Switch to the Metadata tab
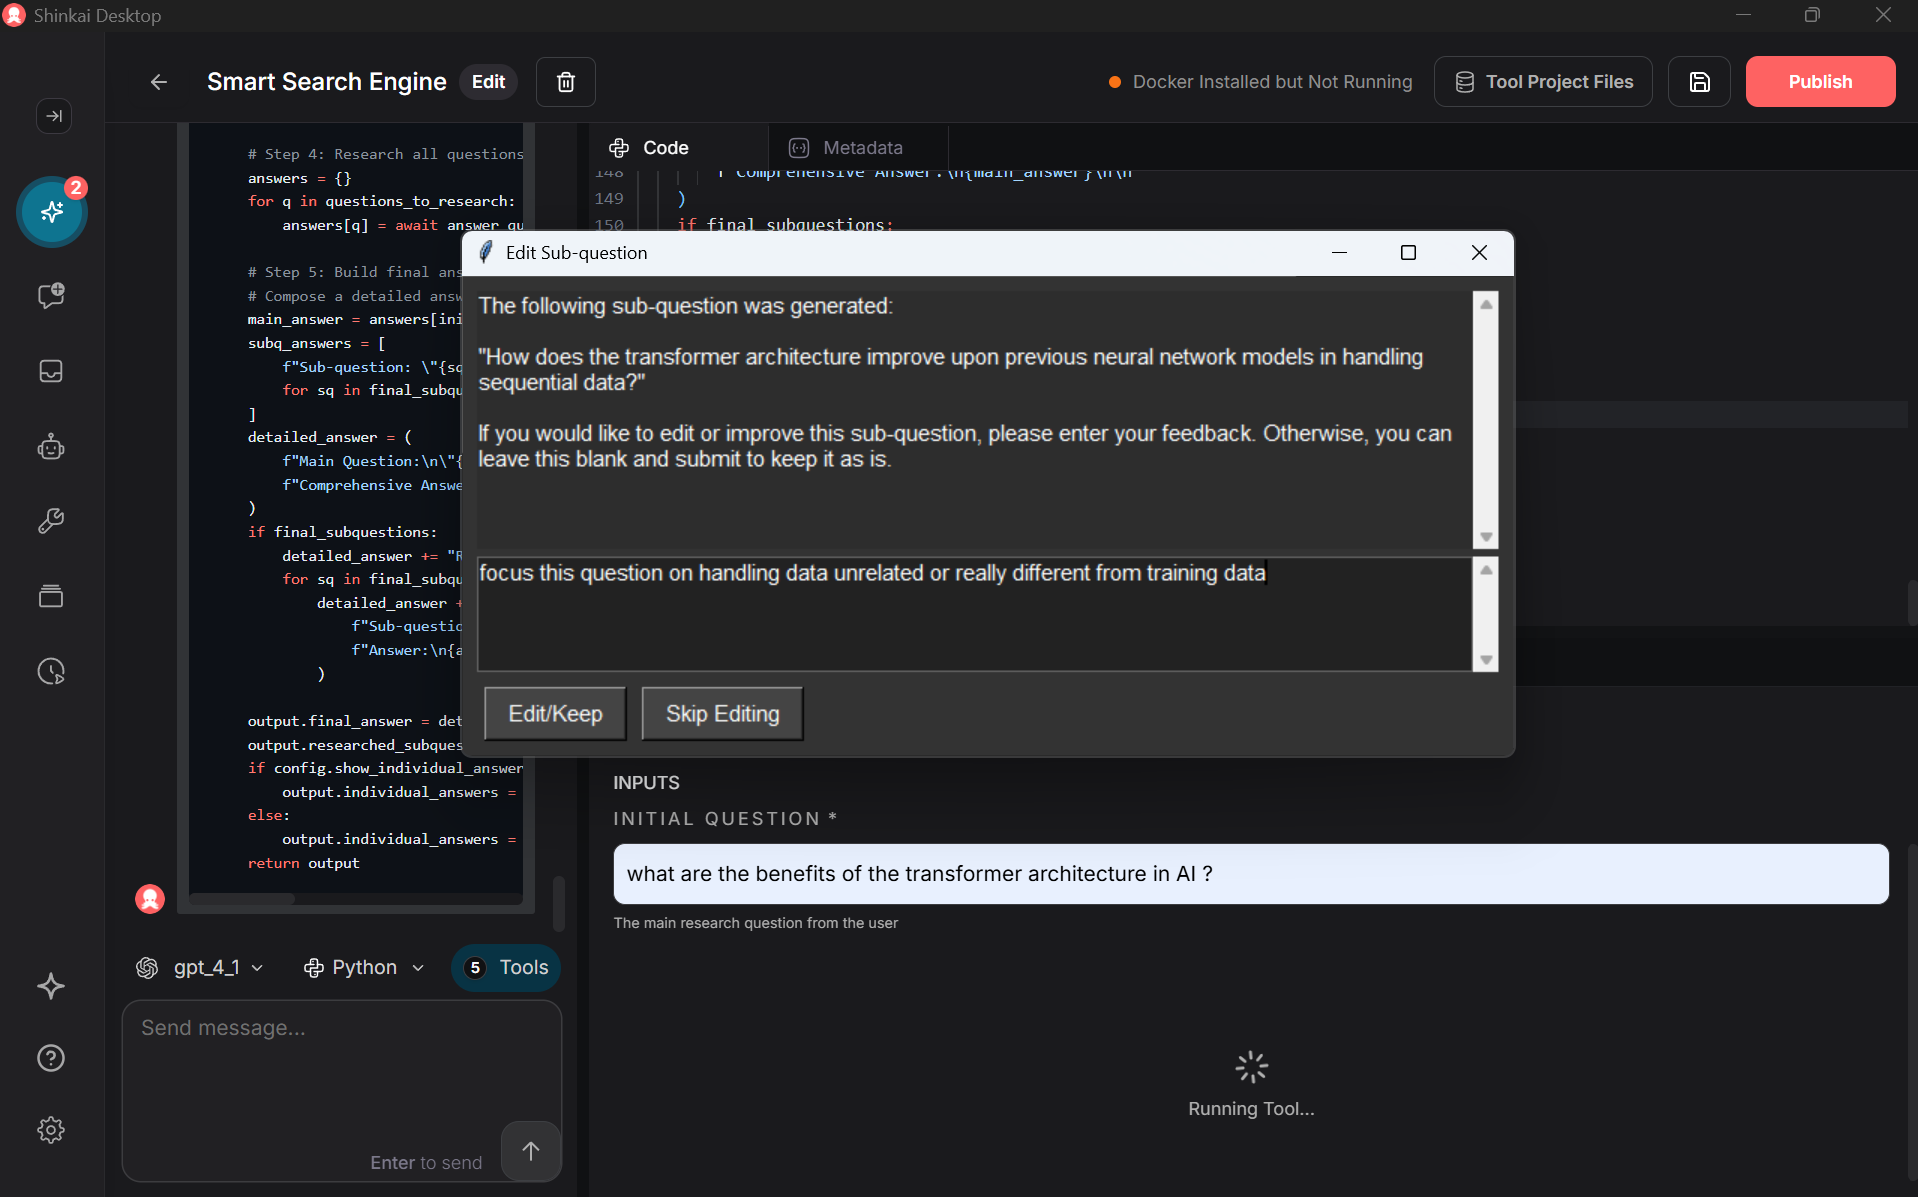This screenshot has width=1918, height=1197. 846,148
